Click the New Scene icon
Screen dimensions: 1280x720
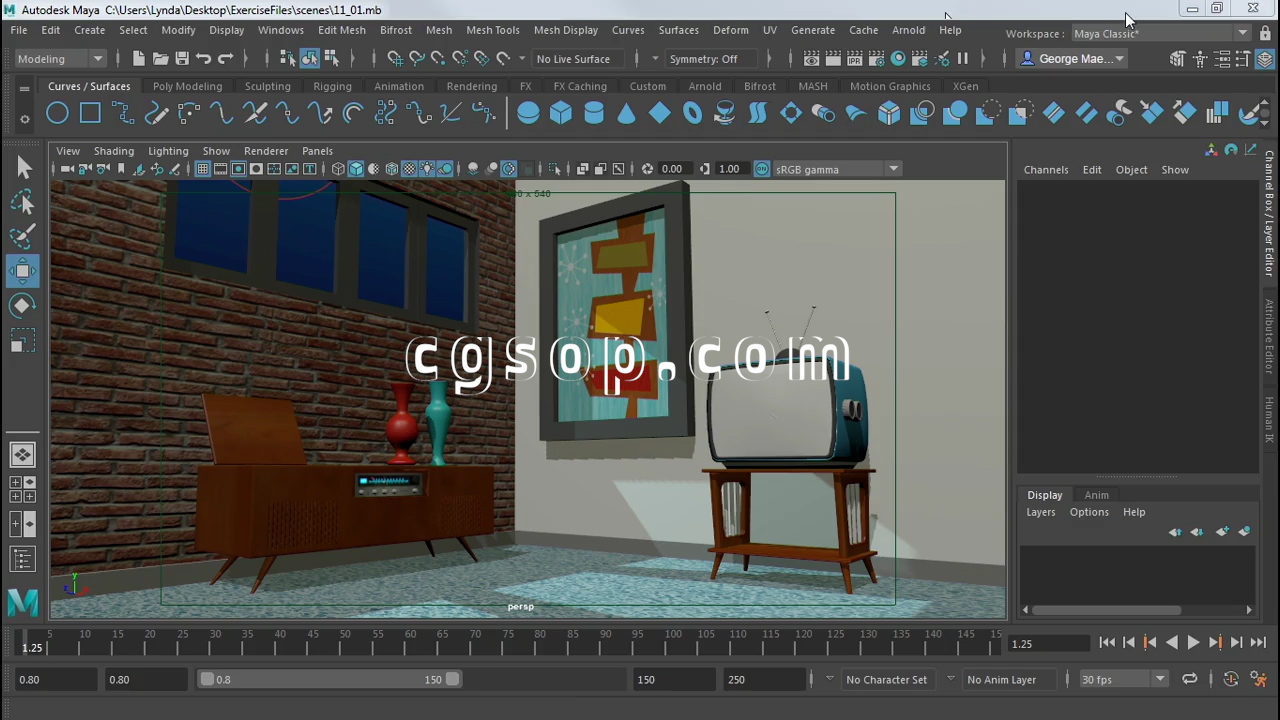click(138, 59)
